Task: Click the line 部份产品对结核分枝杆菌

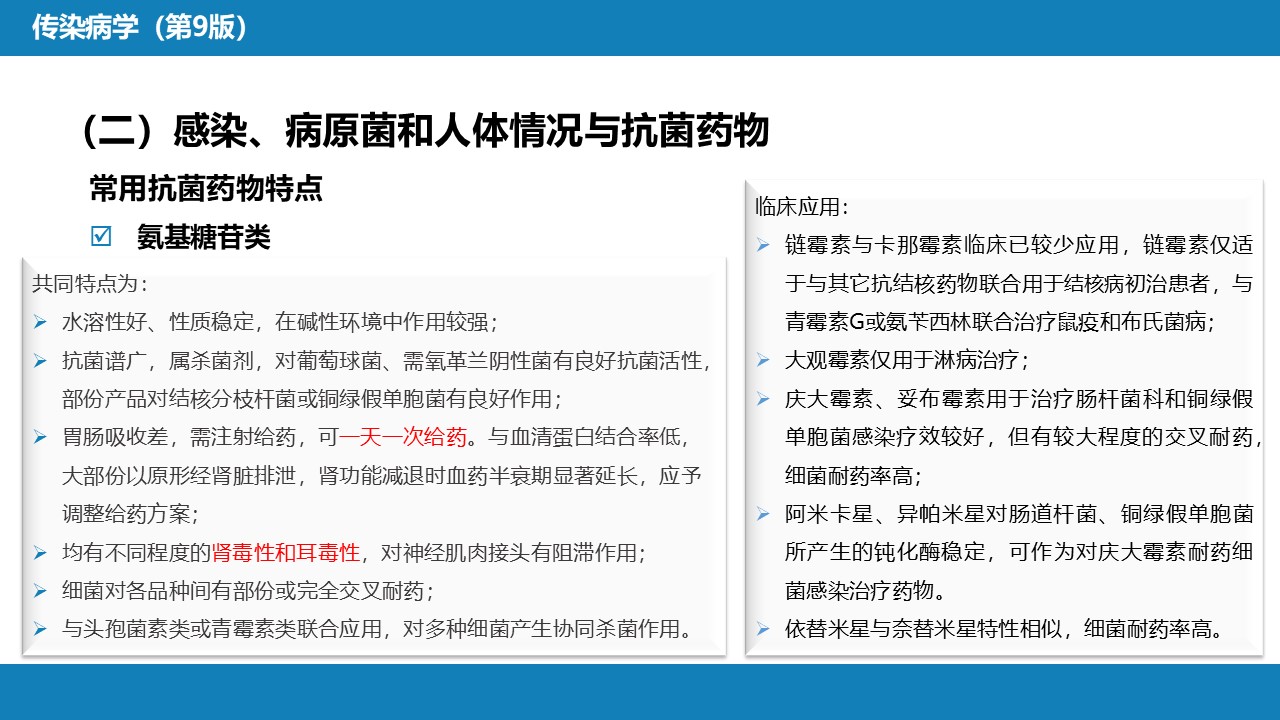Action: point(312,399)
